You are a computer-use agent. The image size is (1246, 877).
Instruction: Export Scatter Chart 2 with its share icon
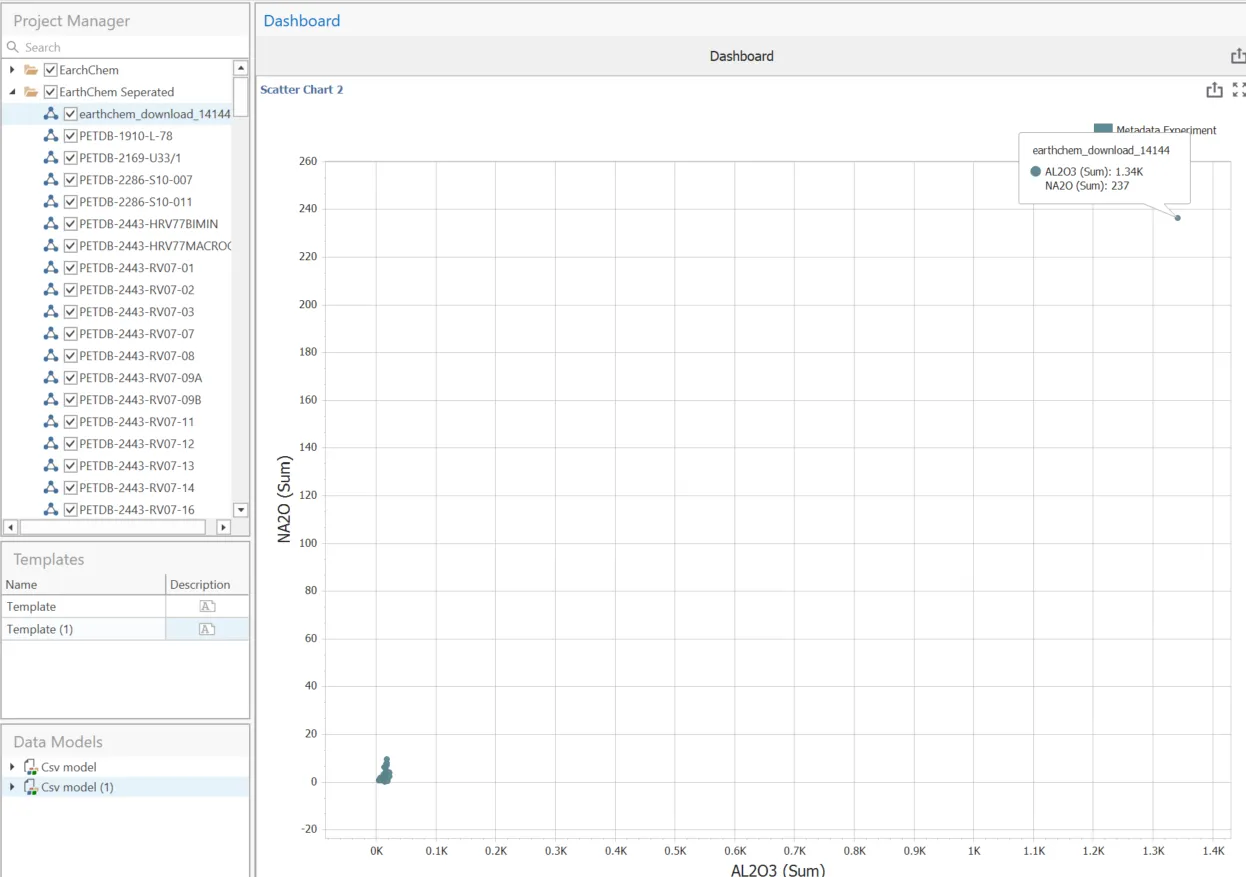tap(1214, 90)
